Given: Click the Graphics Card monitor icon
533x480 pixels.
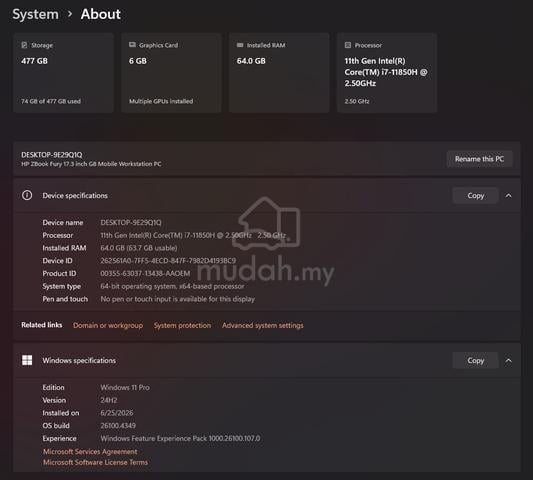Looking at the screenshot, I should (x=132, y=45).
